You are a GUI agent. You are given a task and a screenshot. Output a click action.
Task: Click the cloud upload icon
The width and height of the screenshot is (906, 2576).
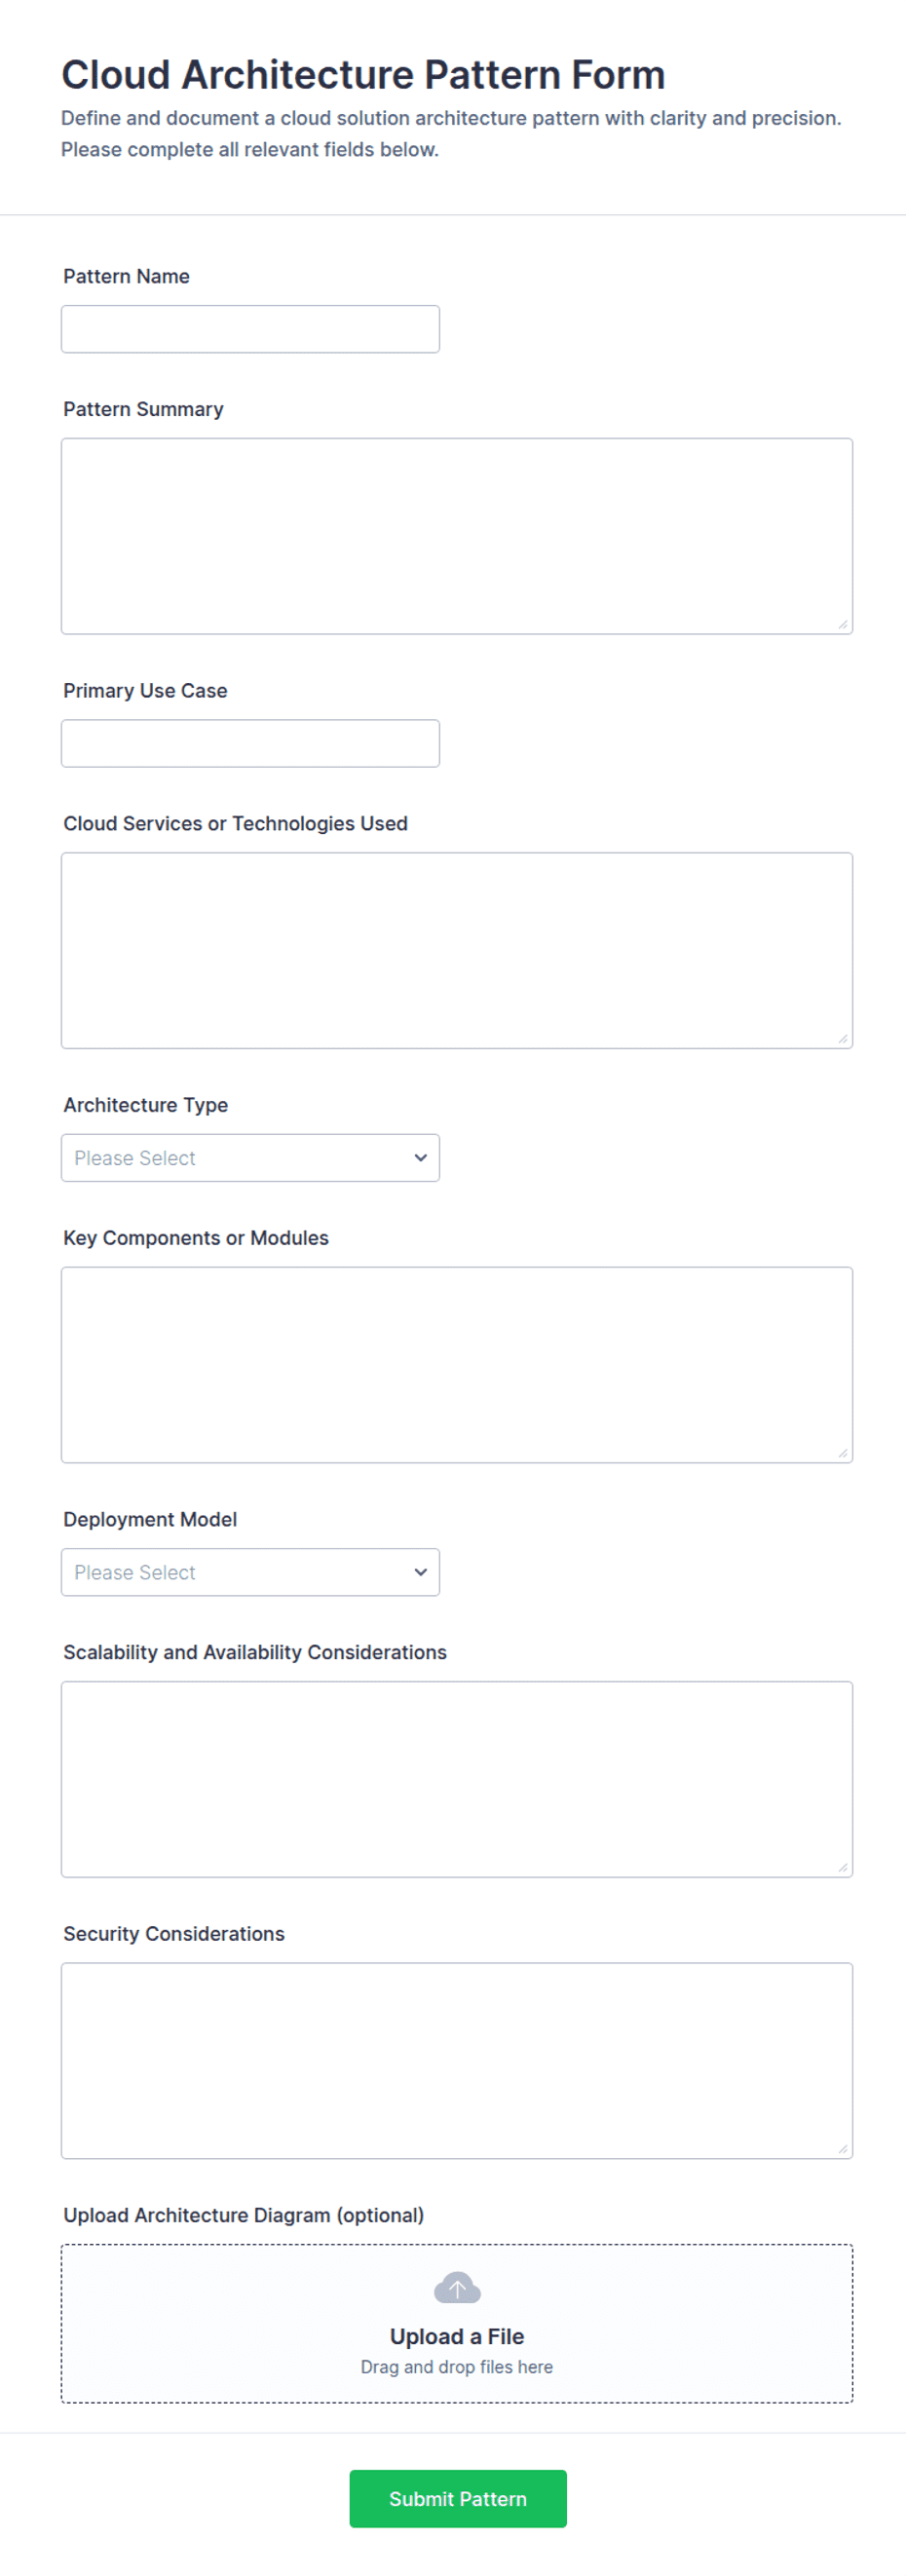coord(457,2287)
